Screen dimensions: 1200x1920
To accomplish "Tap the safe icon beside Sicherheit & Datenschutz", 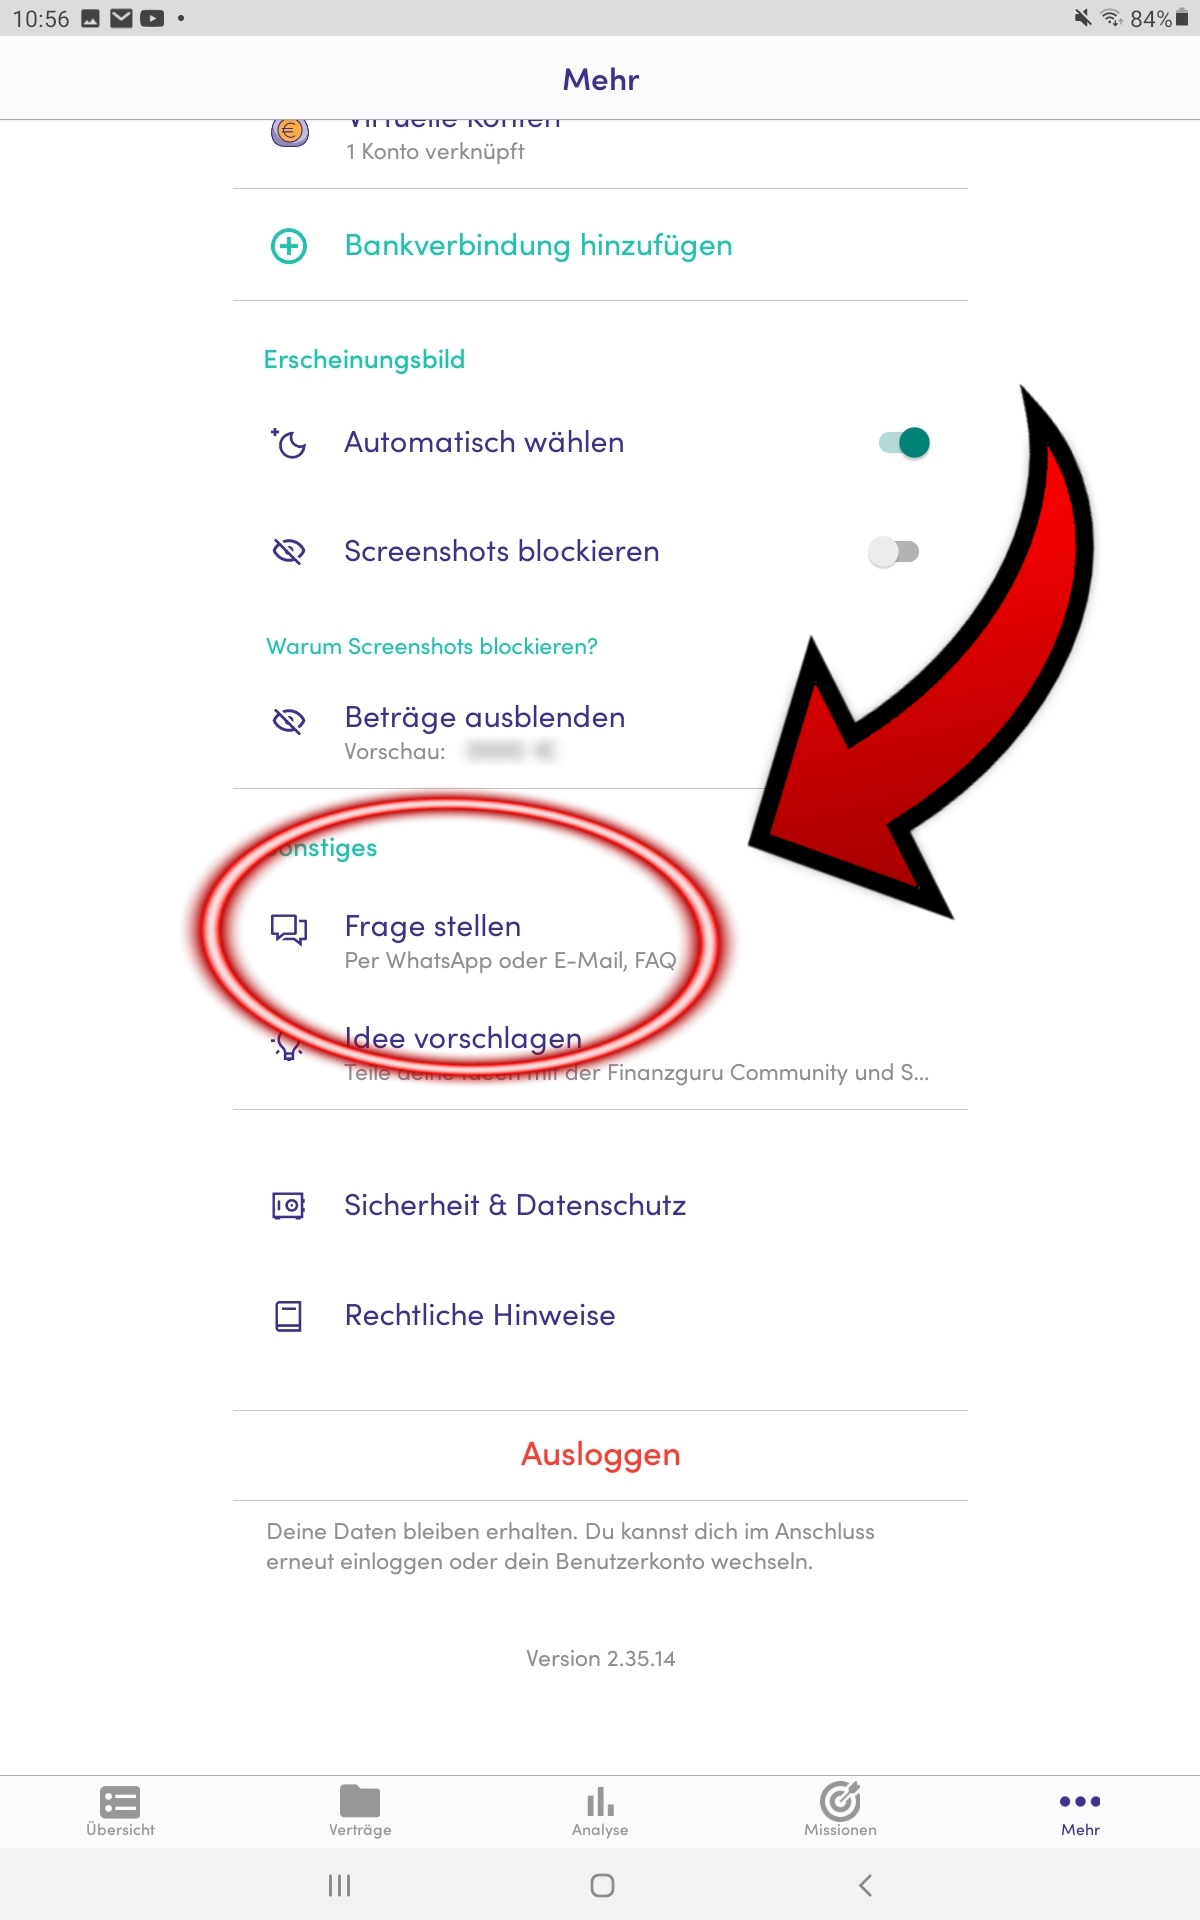I will [x=289, y=1206].
